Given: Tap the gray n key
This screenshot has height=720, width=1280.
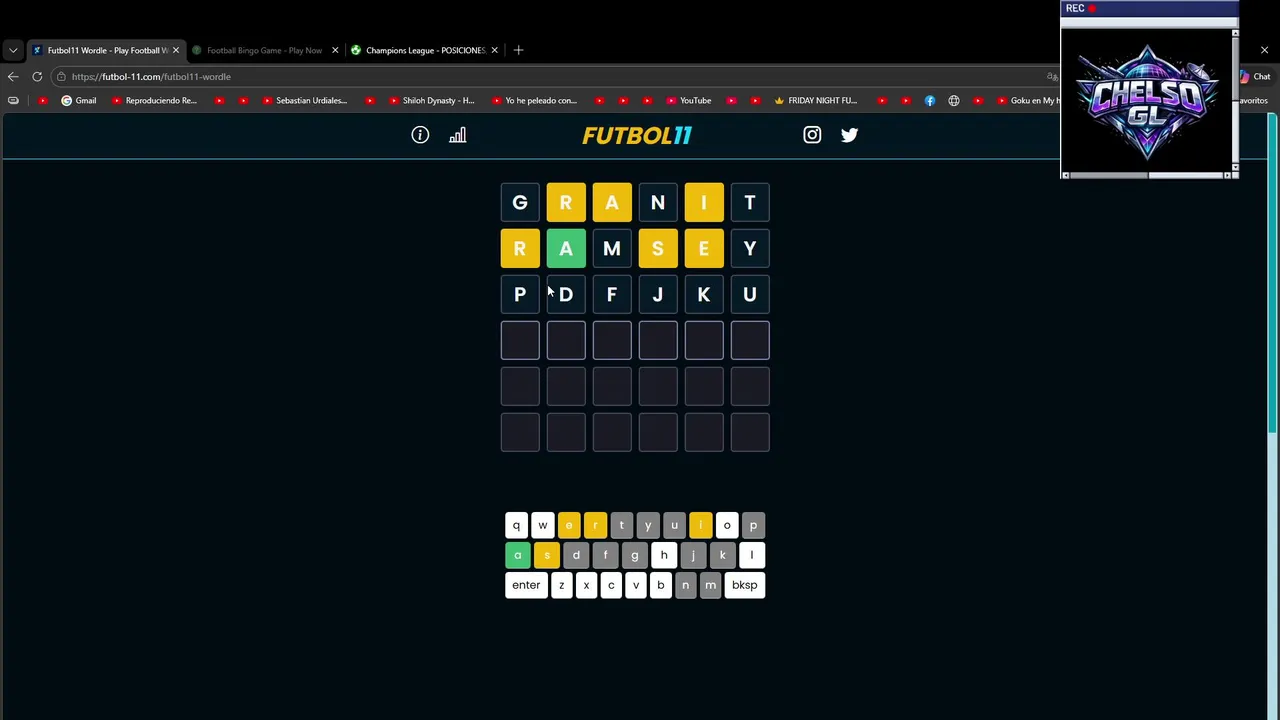Looking at the screenshot, I should tap(685, 585).
